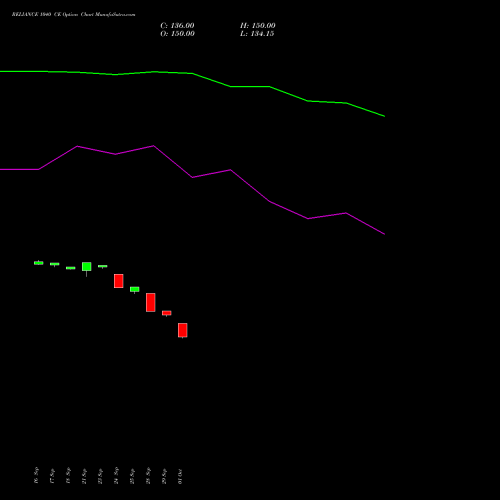500x500 pixels.
Task: Select the last red candle for 01 Oct
Action: [x=183, y=330]
